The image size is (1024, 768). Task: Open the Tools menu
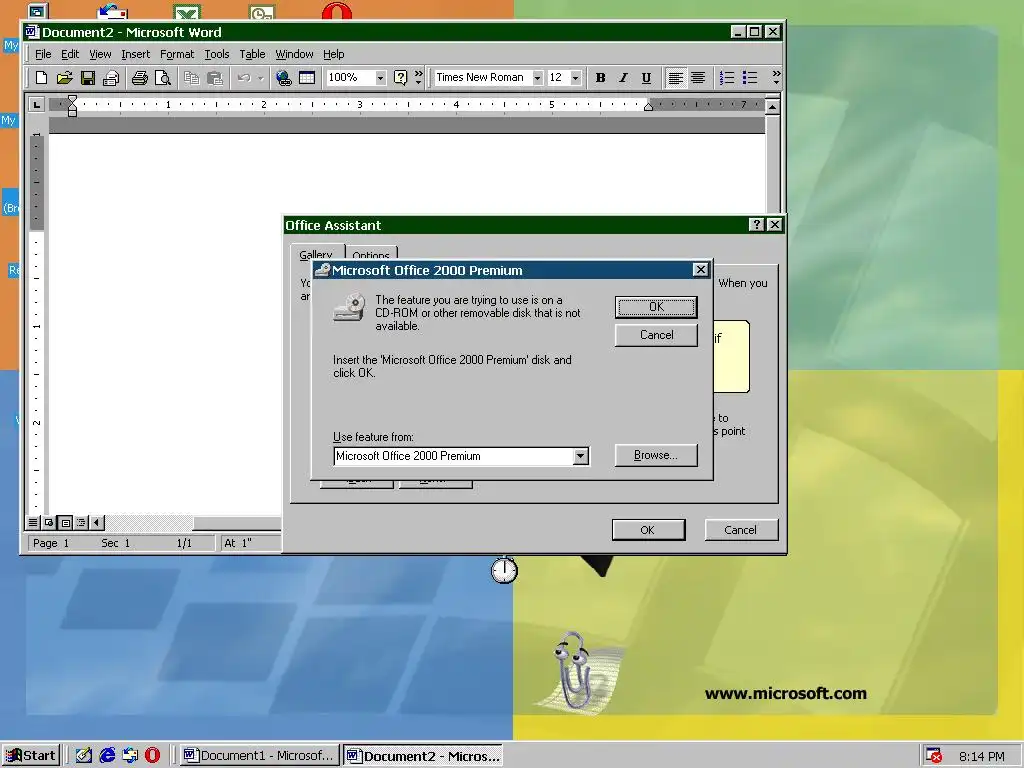(217, 54)
